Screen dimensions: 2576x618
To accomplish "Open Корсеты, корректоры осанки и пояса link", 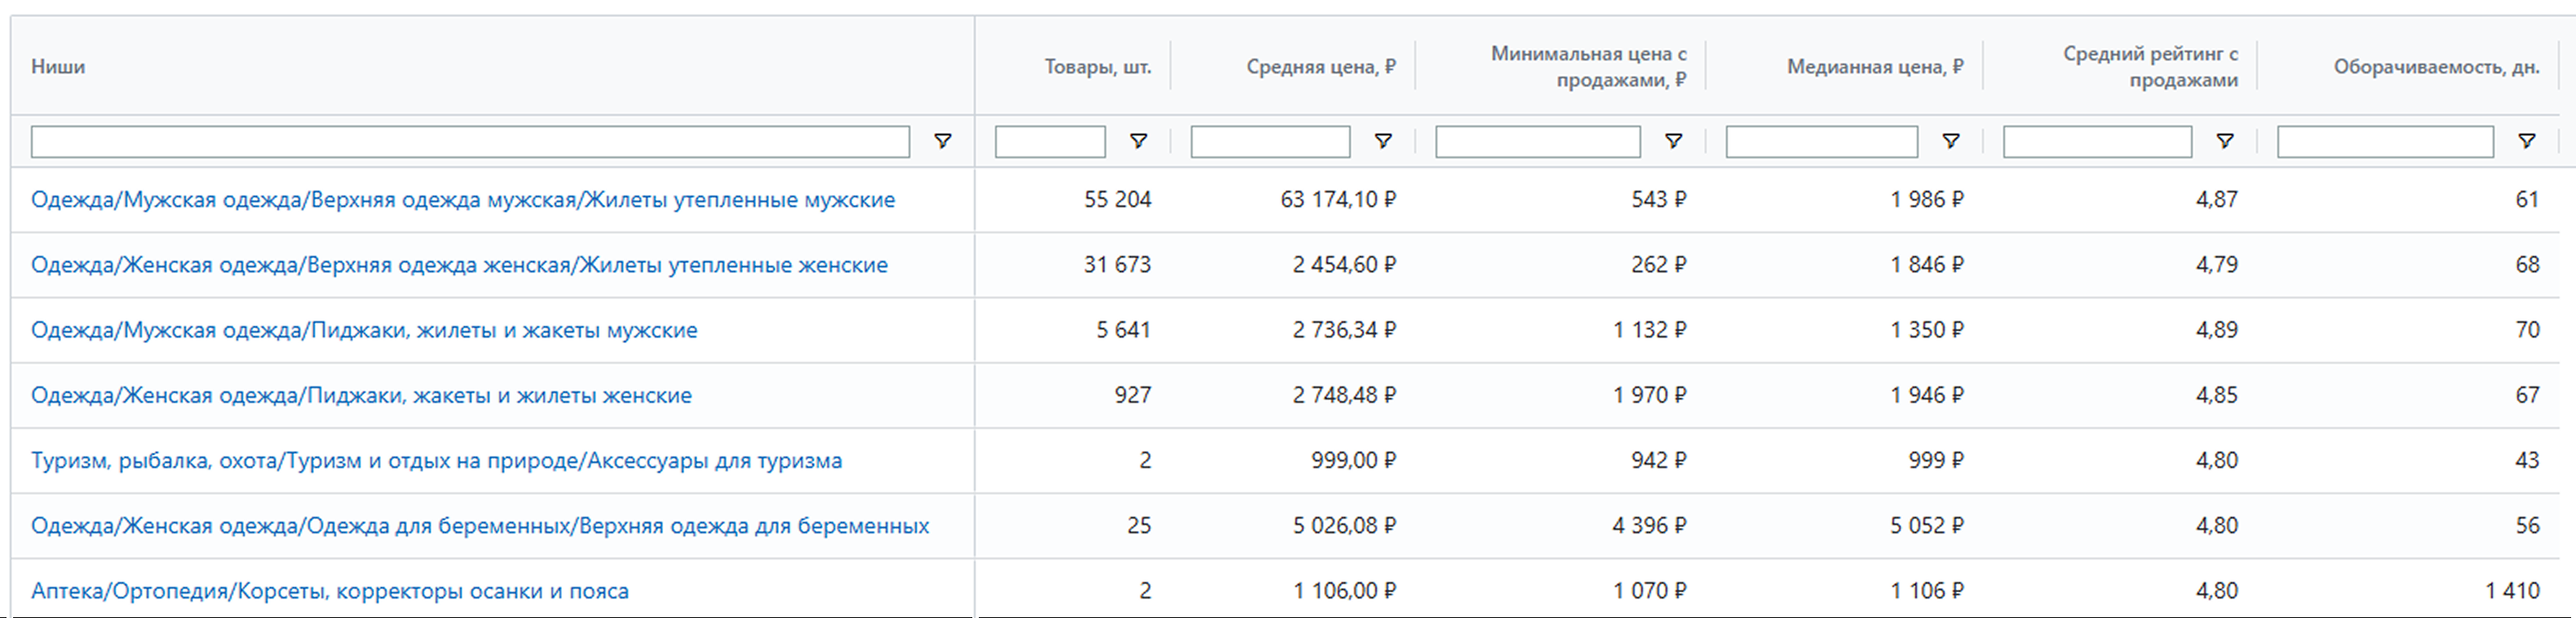I will pyautogui.click(x=330, y=591).
